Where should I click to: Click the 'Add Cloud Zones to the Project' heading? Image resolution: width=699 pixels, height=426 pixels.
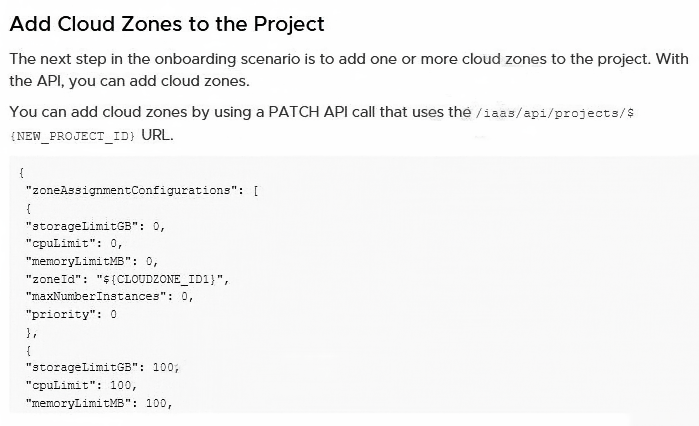point(167,24)
